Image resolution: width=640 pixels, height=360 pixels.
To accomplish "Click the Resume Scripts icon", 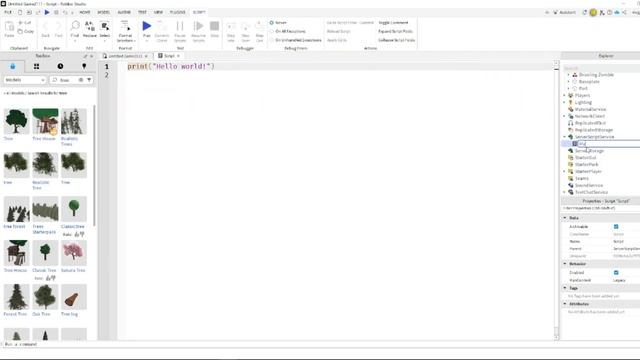I will coord(198,26).
